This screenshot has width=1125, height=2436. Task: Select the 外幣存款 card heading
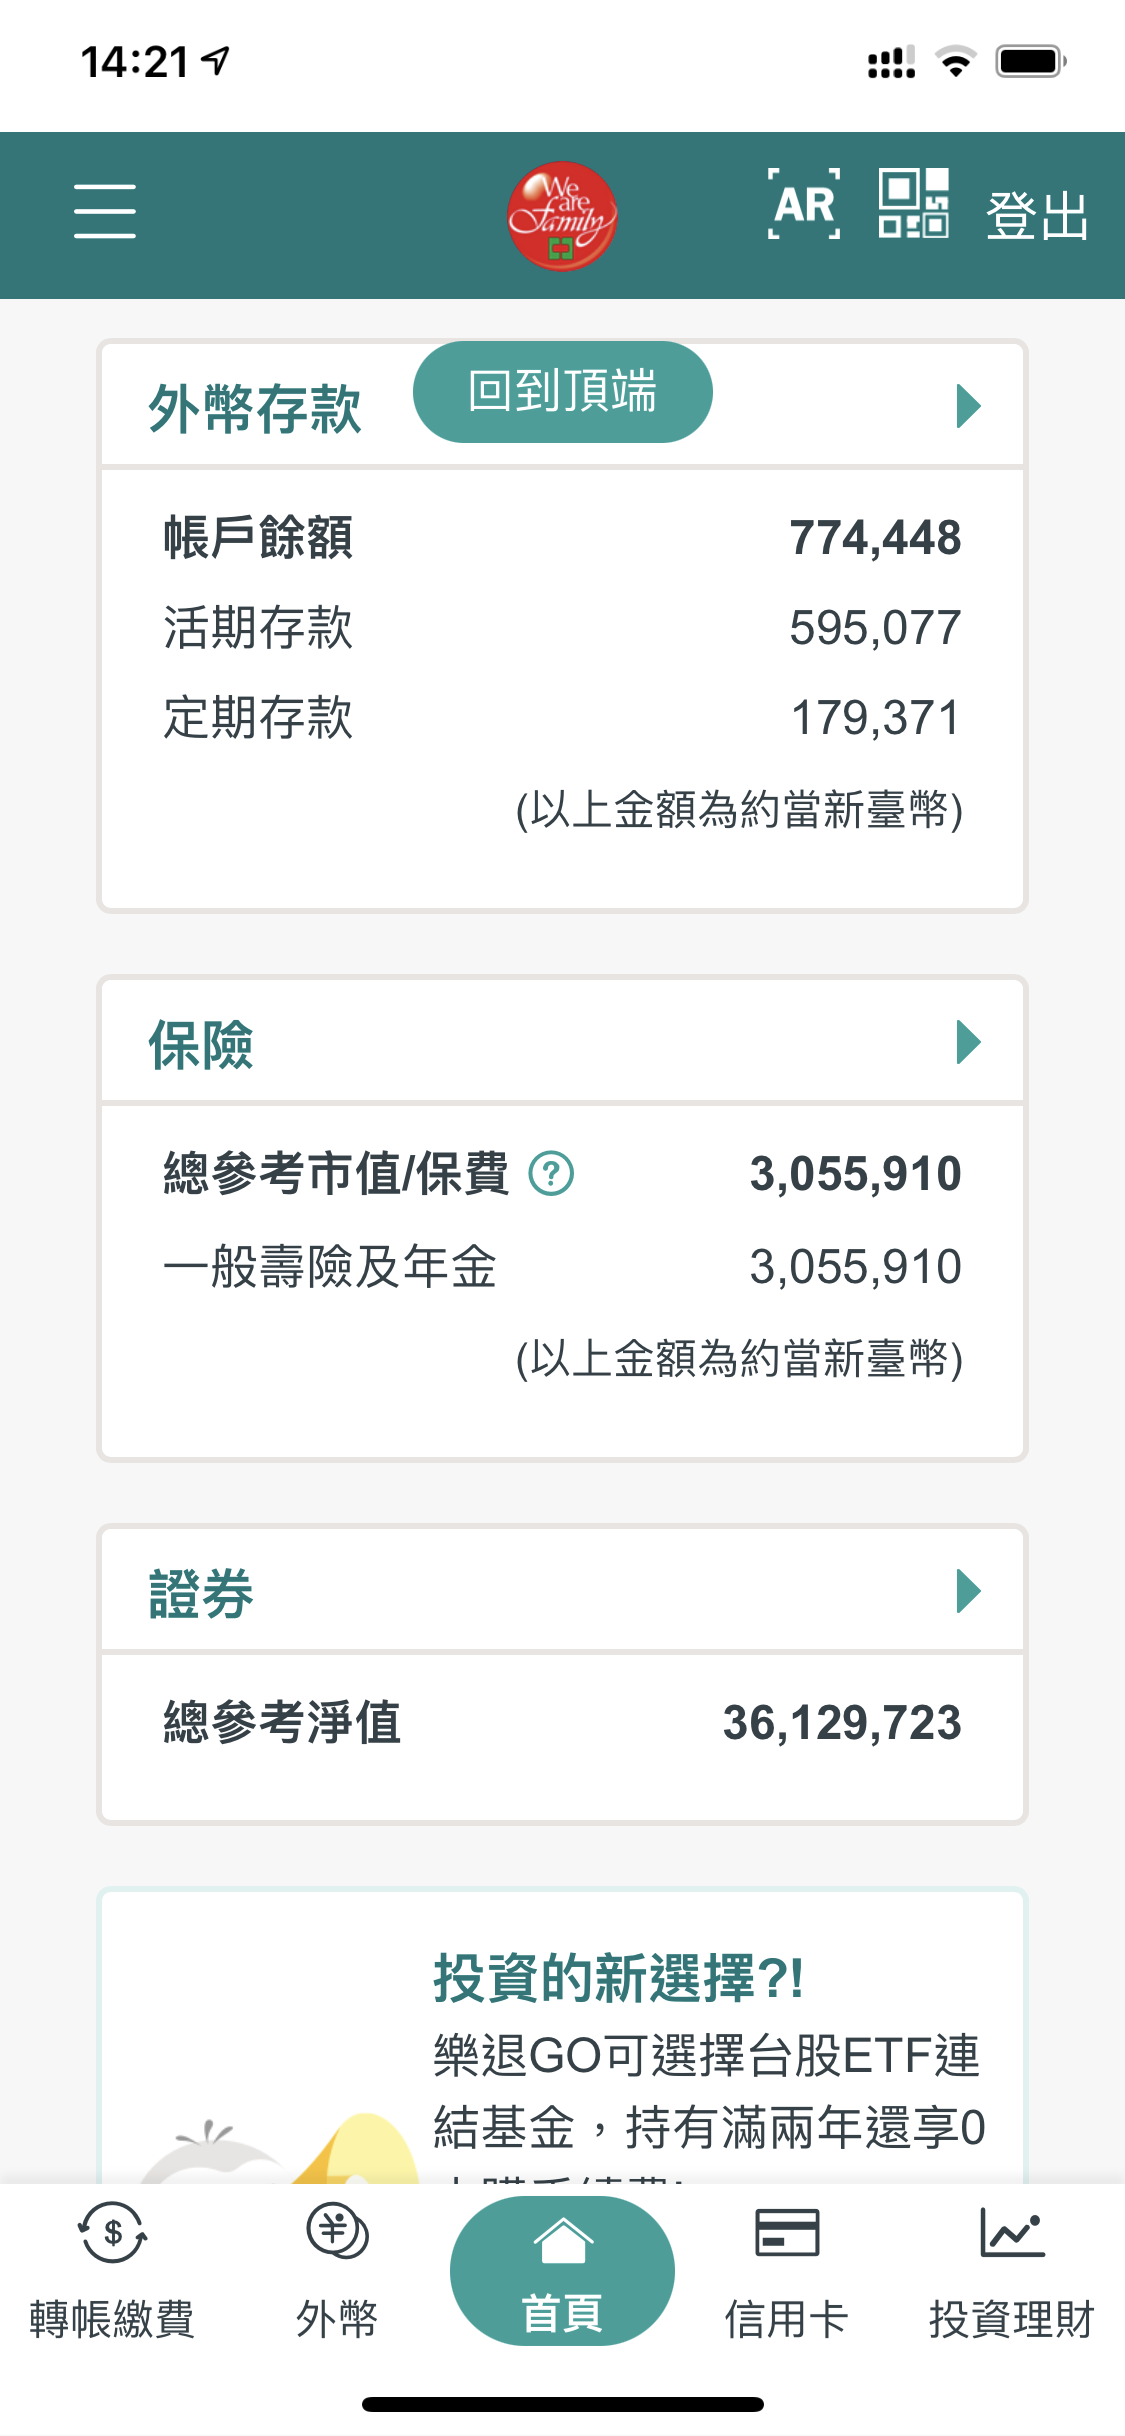pyautogui.click(x=255, y=408)
